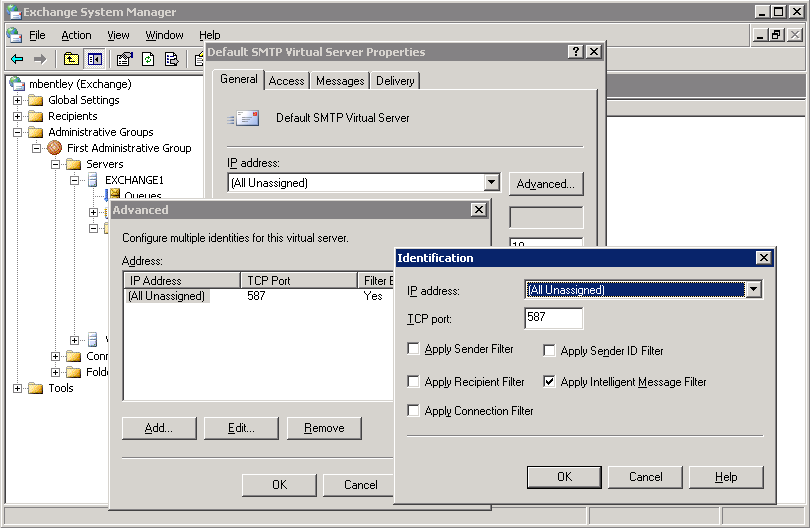Click the TCP port field showing 587
Screen dimensions: 810x528
(553, 318)
